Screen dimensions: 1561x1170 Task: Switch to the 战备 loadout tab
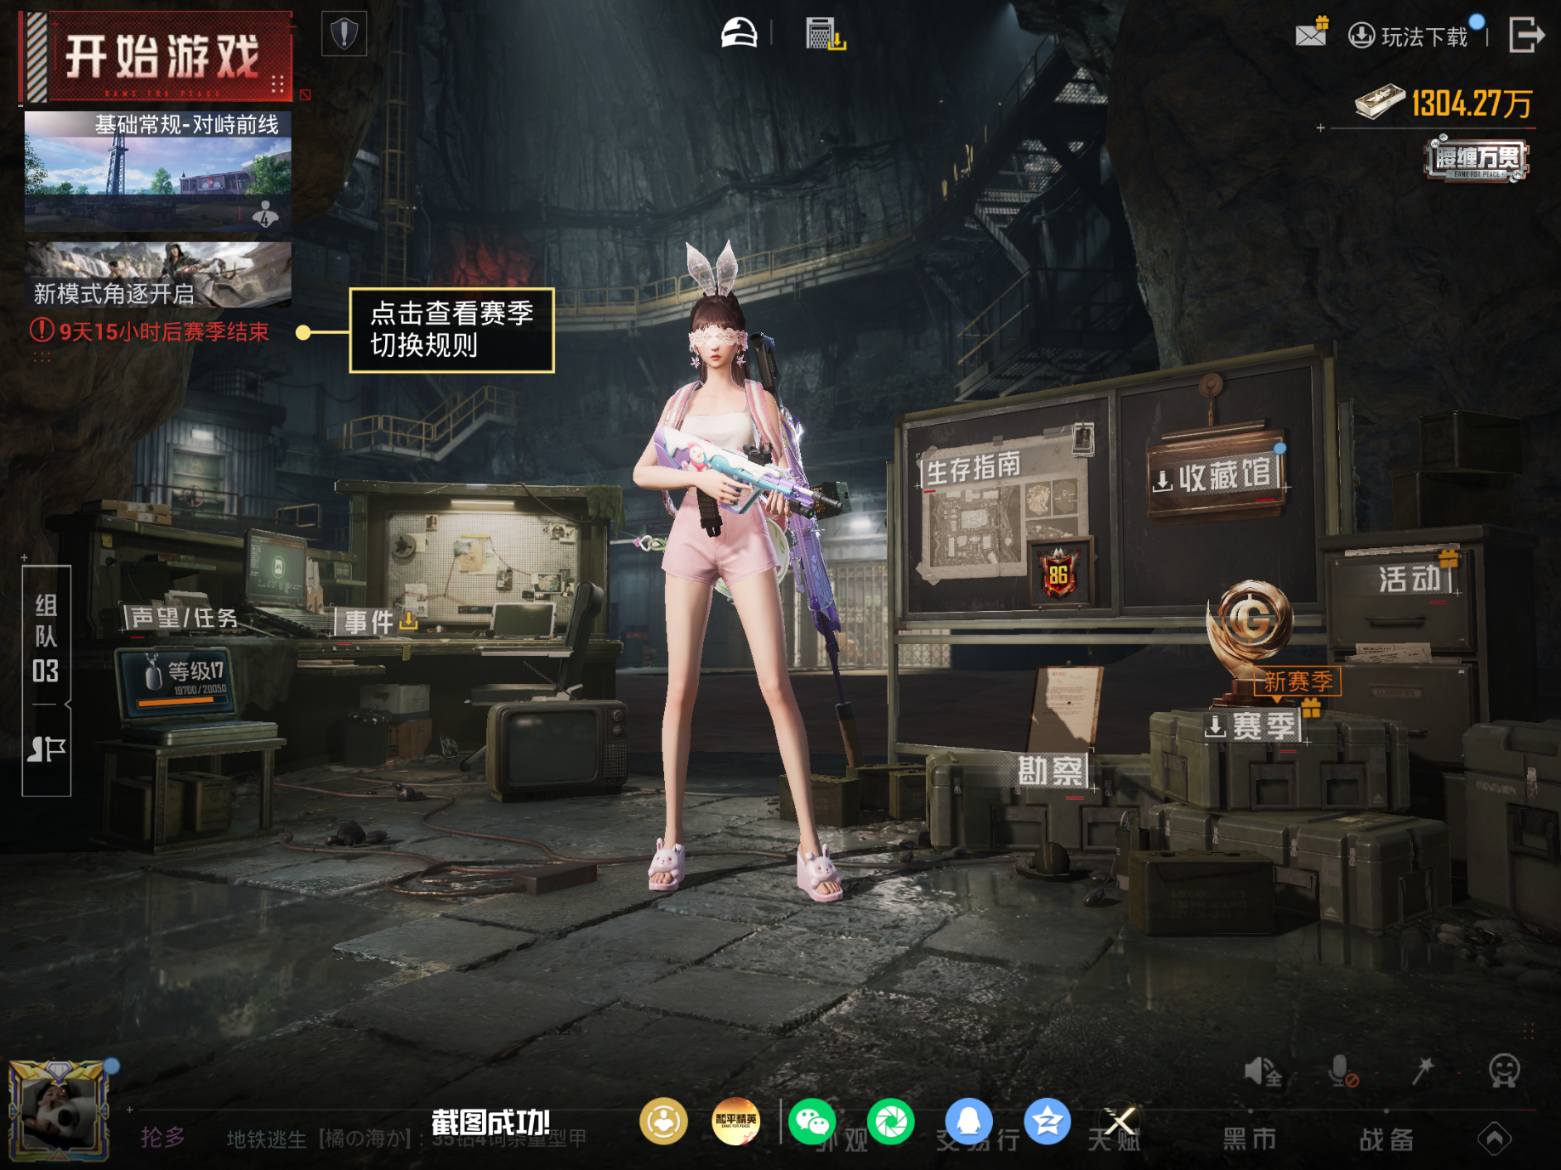pyautogui.click(x=1386, y=1138)
